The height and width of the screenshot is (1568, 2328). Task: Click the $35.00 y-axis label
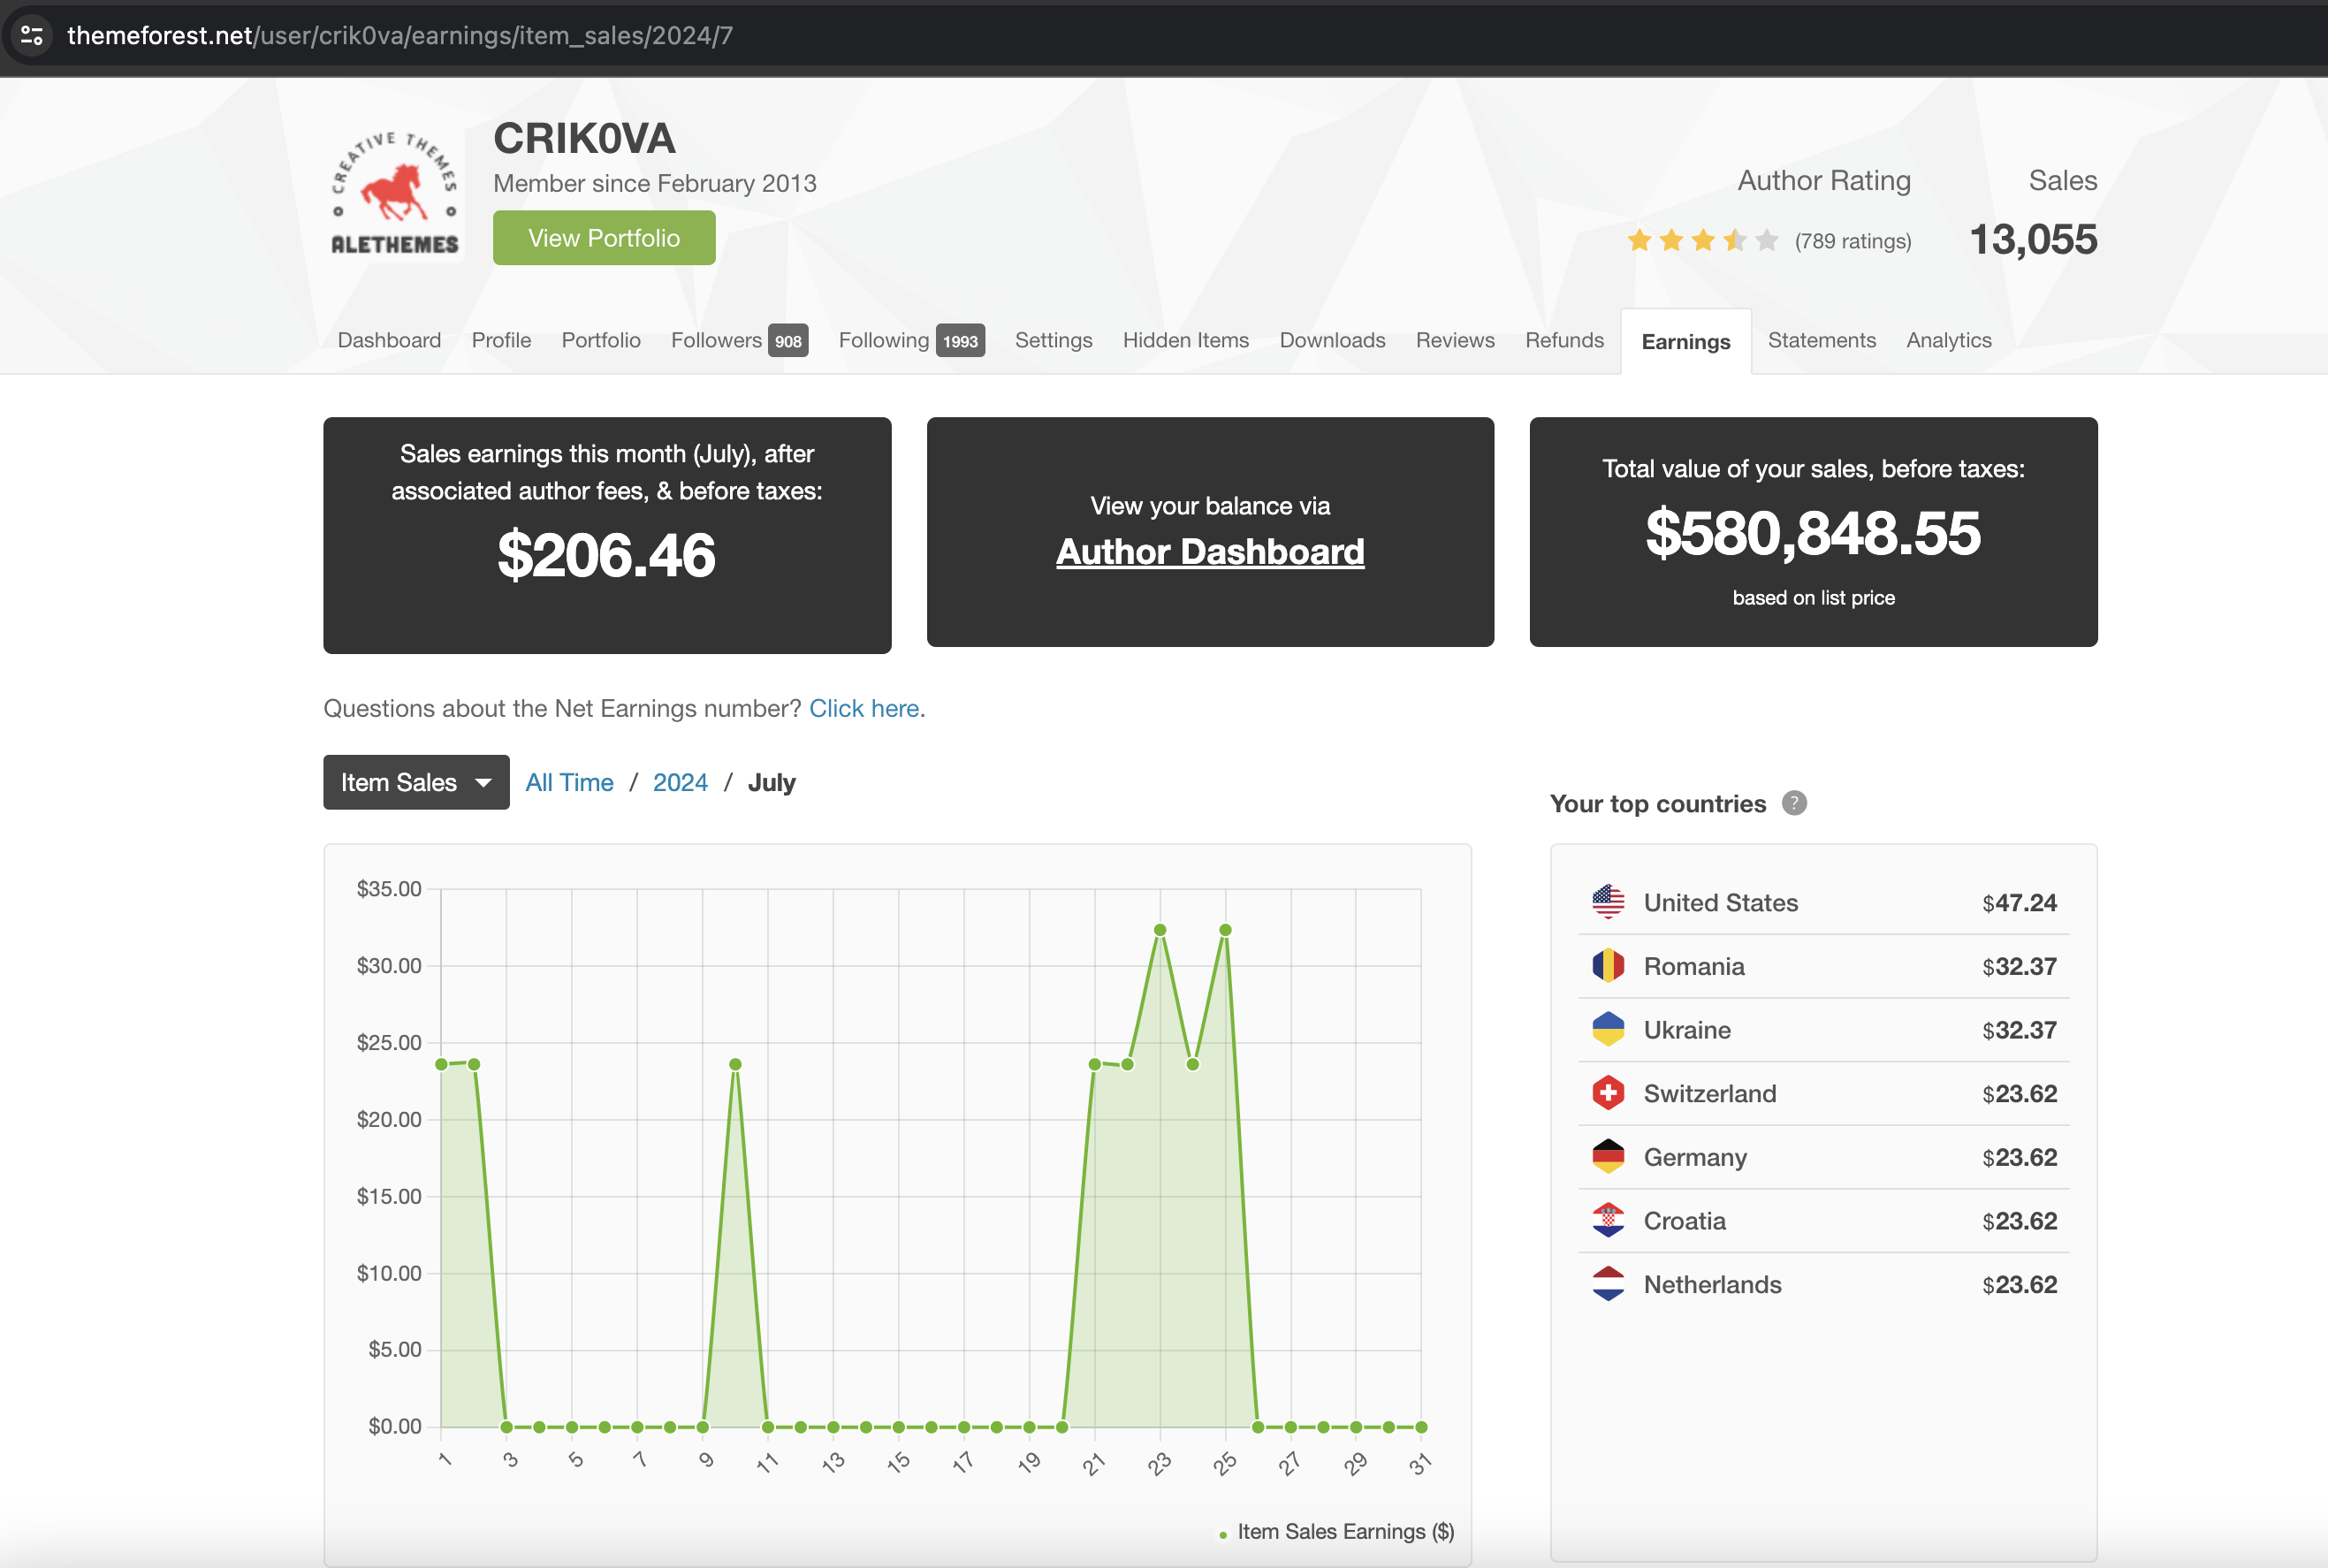tap(389, 888)
